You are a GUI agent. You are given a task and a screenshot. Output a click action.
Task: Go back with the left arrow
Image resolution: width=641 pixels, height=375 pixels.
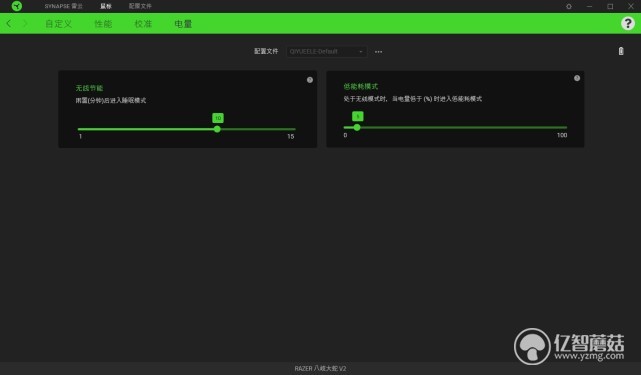pos(9,24)
